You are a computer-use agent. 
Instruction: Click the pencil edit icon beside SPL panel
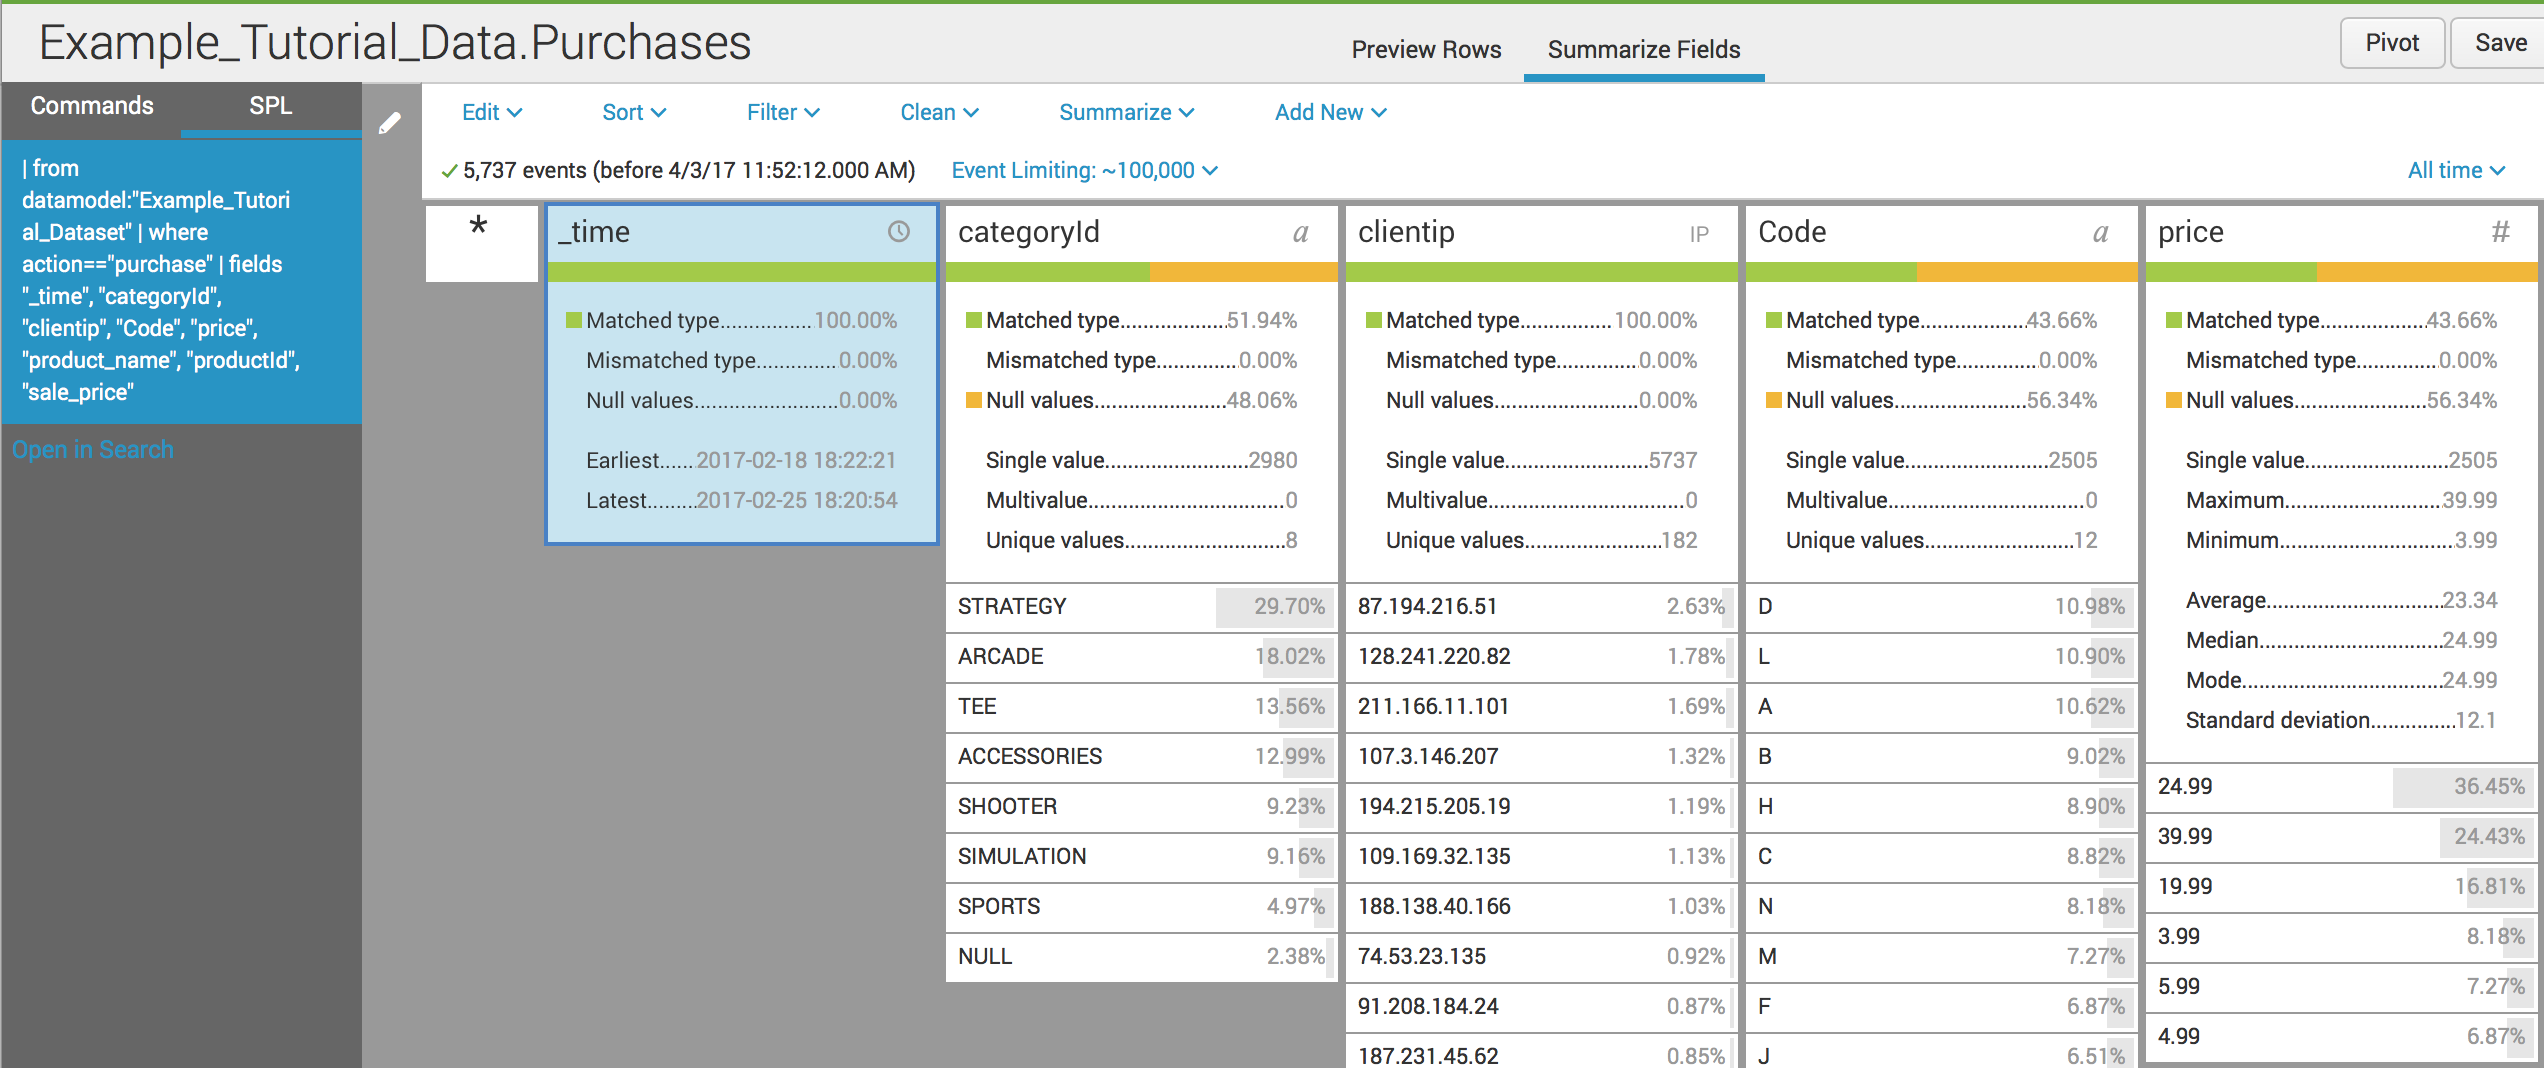(x=390, y=123)
